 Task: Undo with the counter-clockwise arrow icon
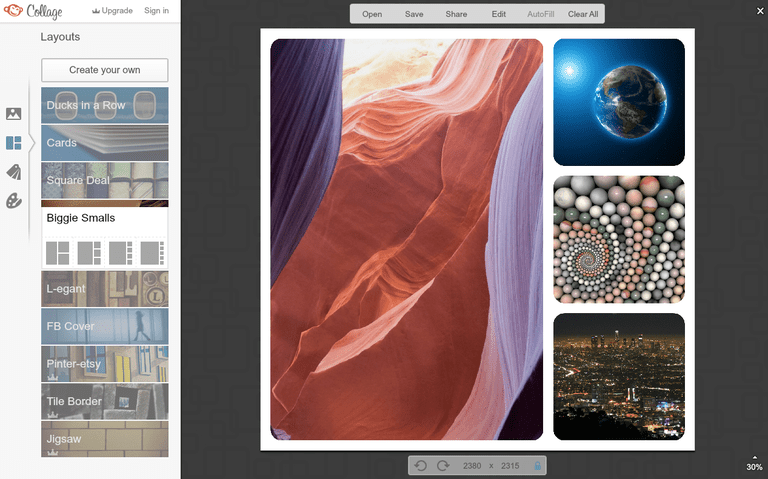tap(421, 465)
